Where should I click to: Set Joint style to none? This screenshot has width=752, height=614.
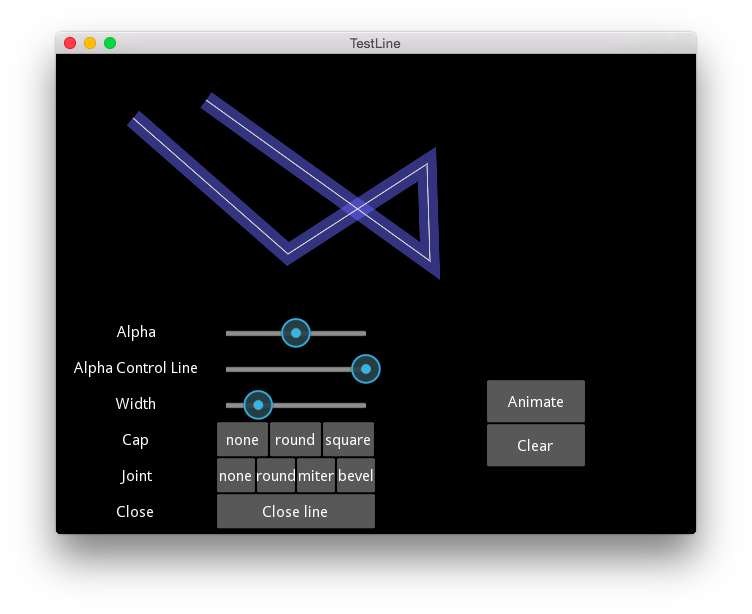[x=236, y=475]
